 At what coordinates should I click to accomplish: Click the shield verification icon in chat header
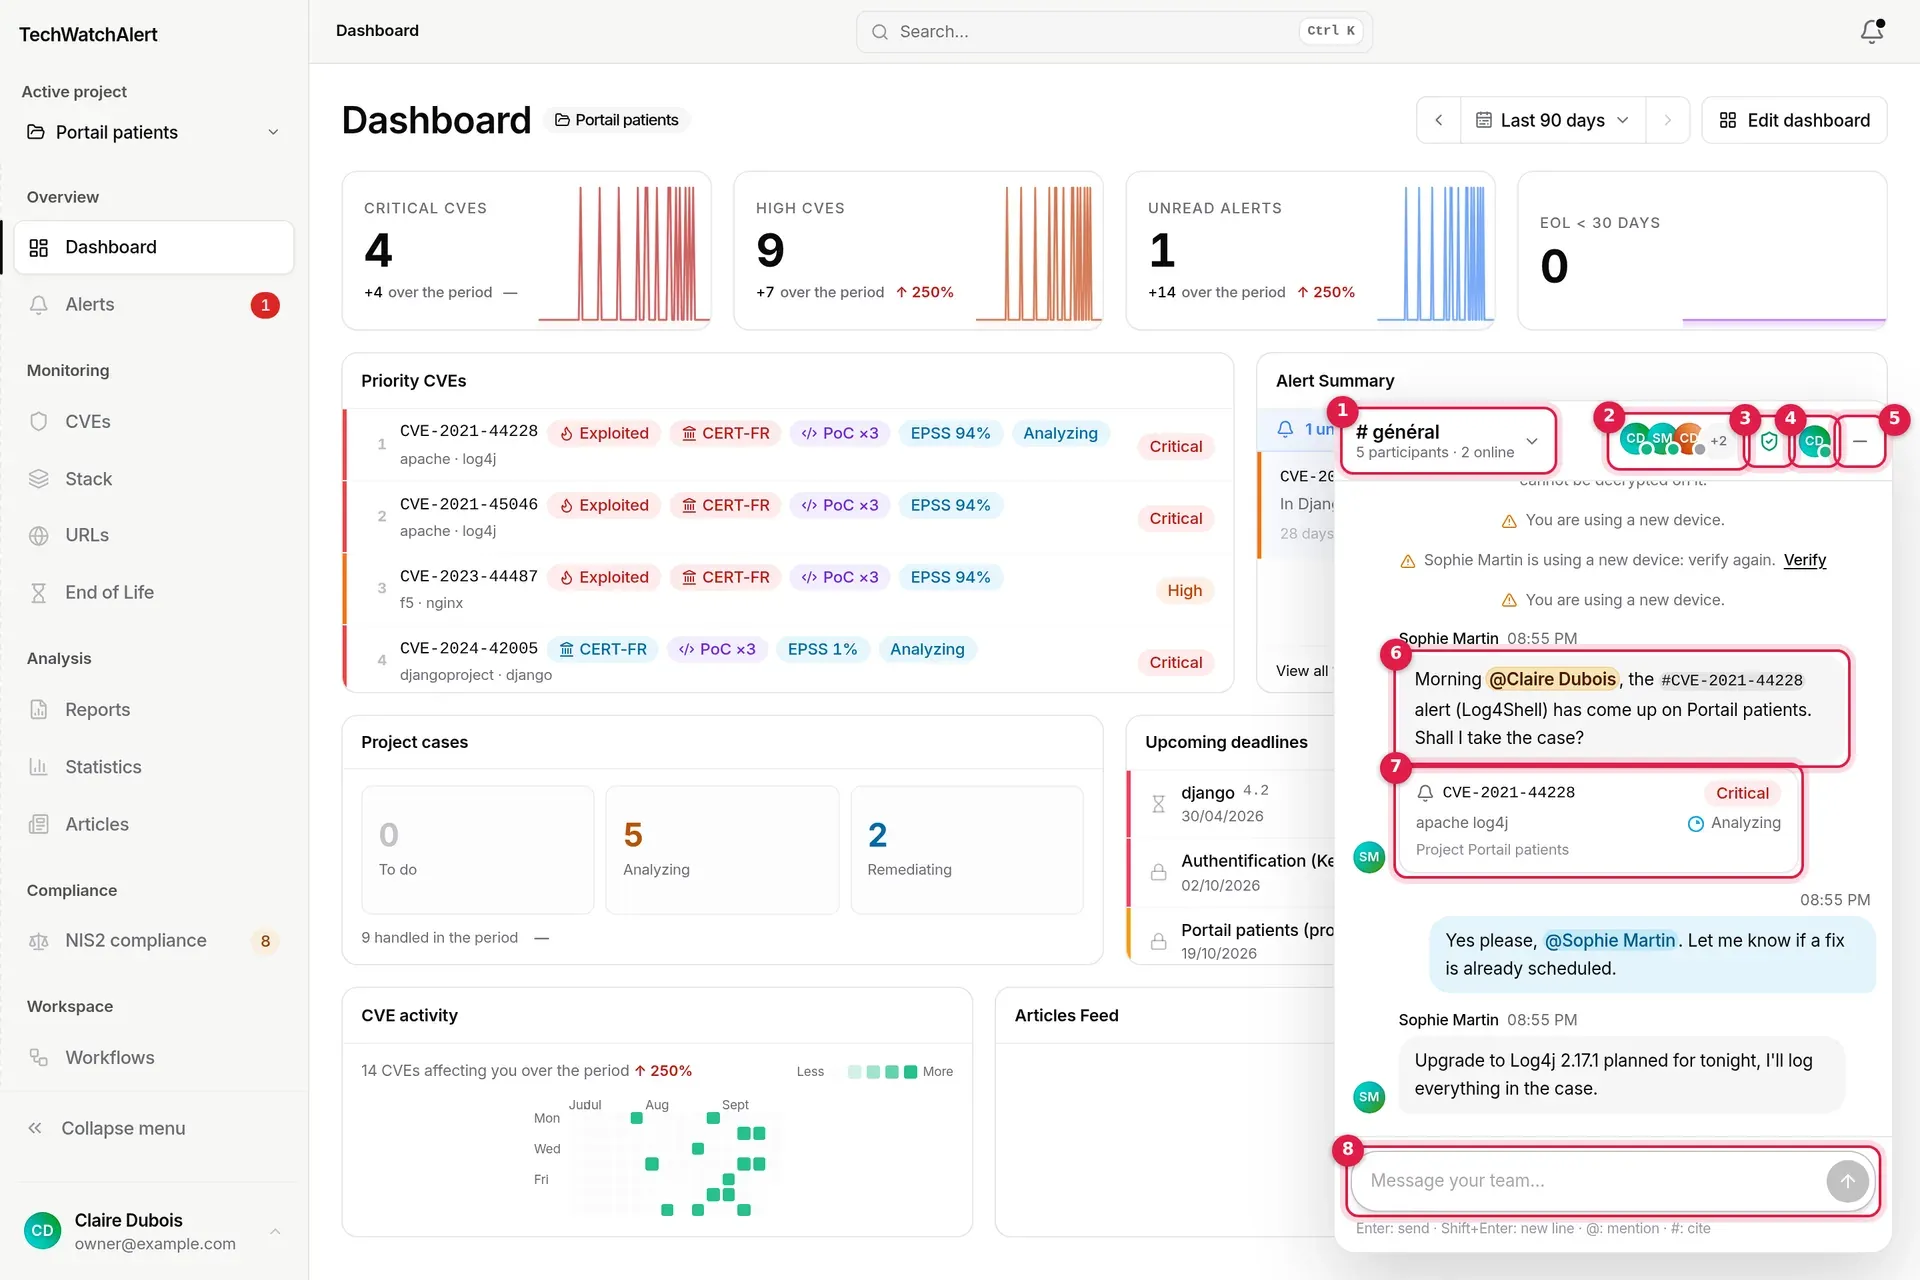1769,441
